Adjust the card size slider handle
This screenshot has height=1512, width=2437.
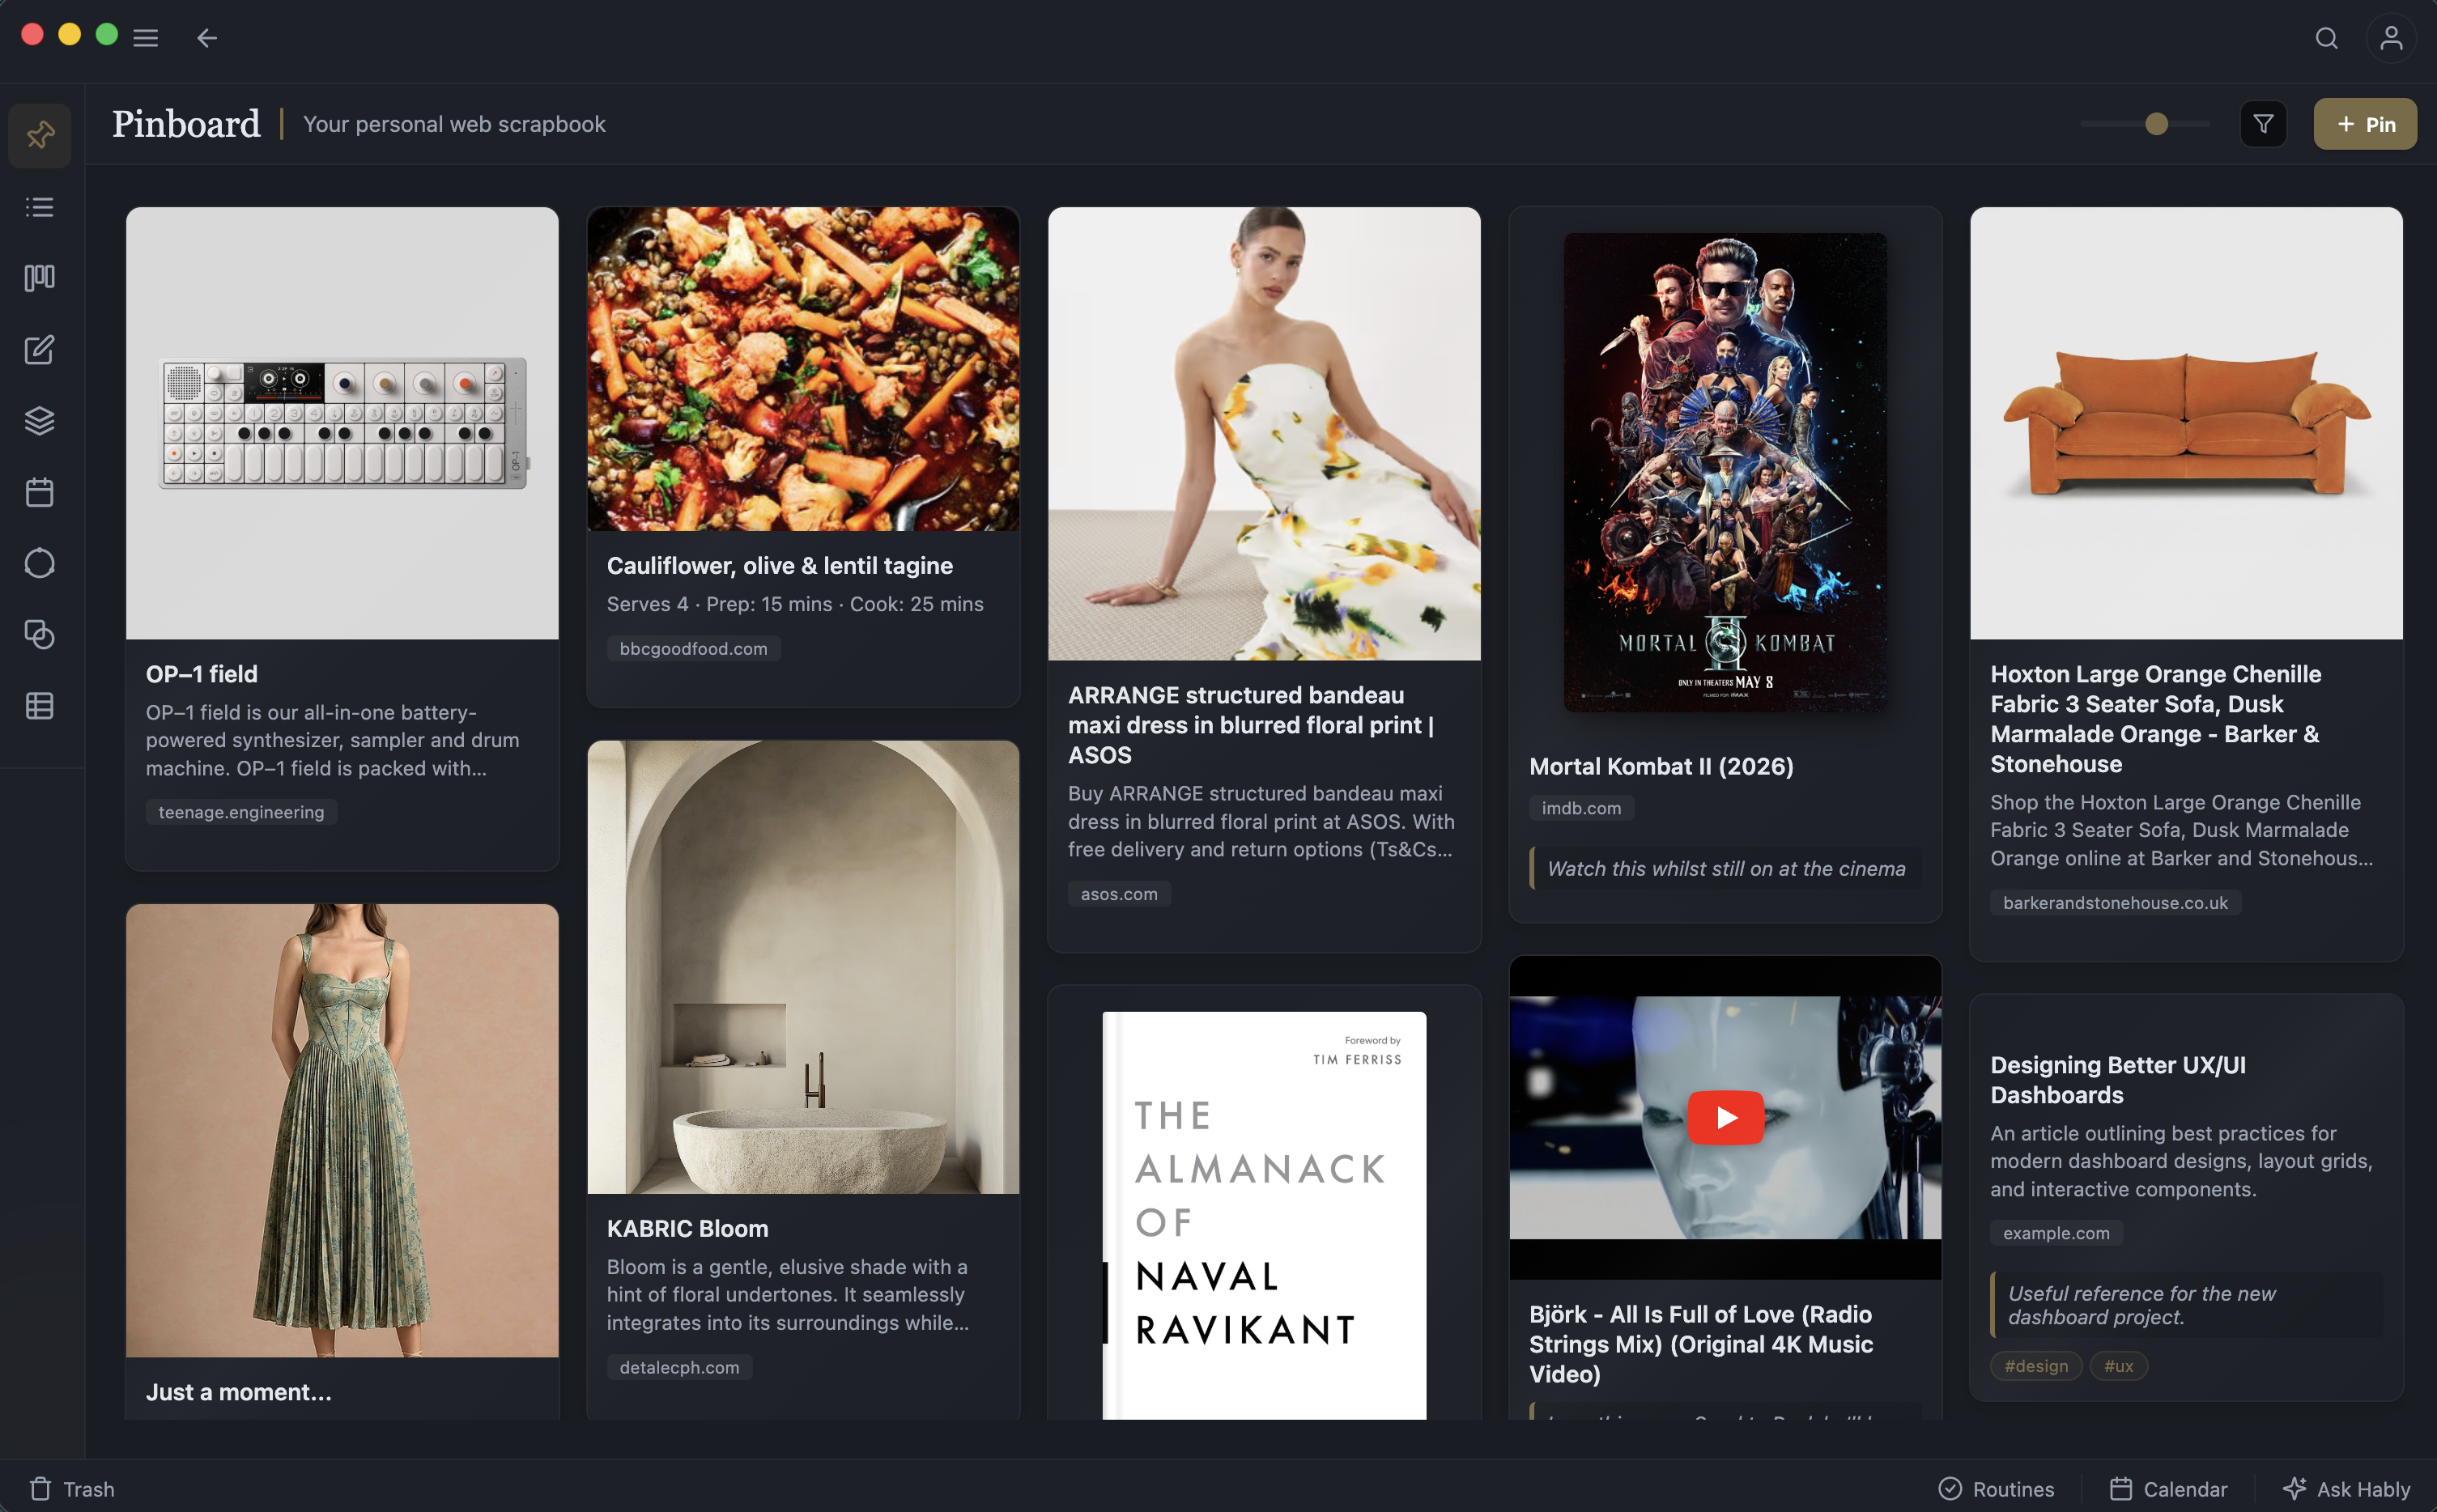(x=2156, y=124)
